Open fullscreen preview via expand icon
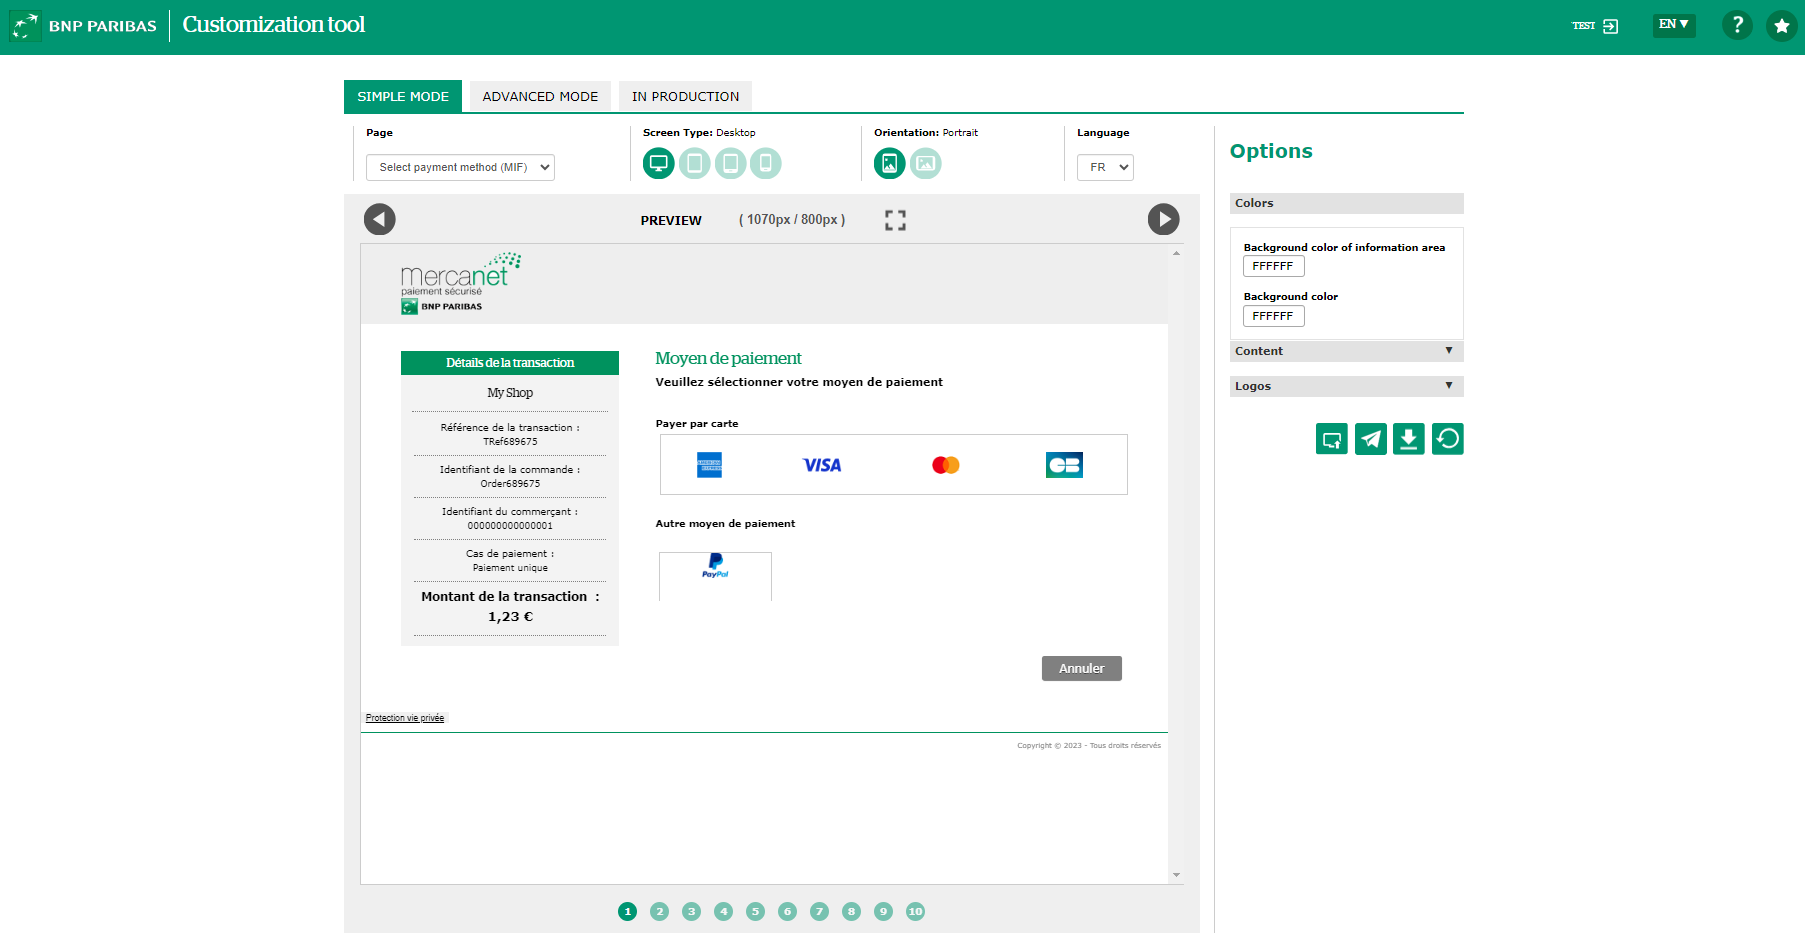Image resolution: width=1805 pixels, height=933 pixels. pyautogui.click(x=895, y=220)
